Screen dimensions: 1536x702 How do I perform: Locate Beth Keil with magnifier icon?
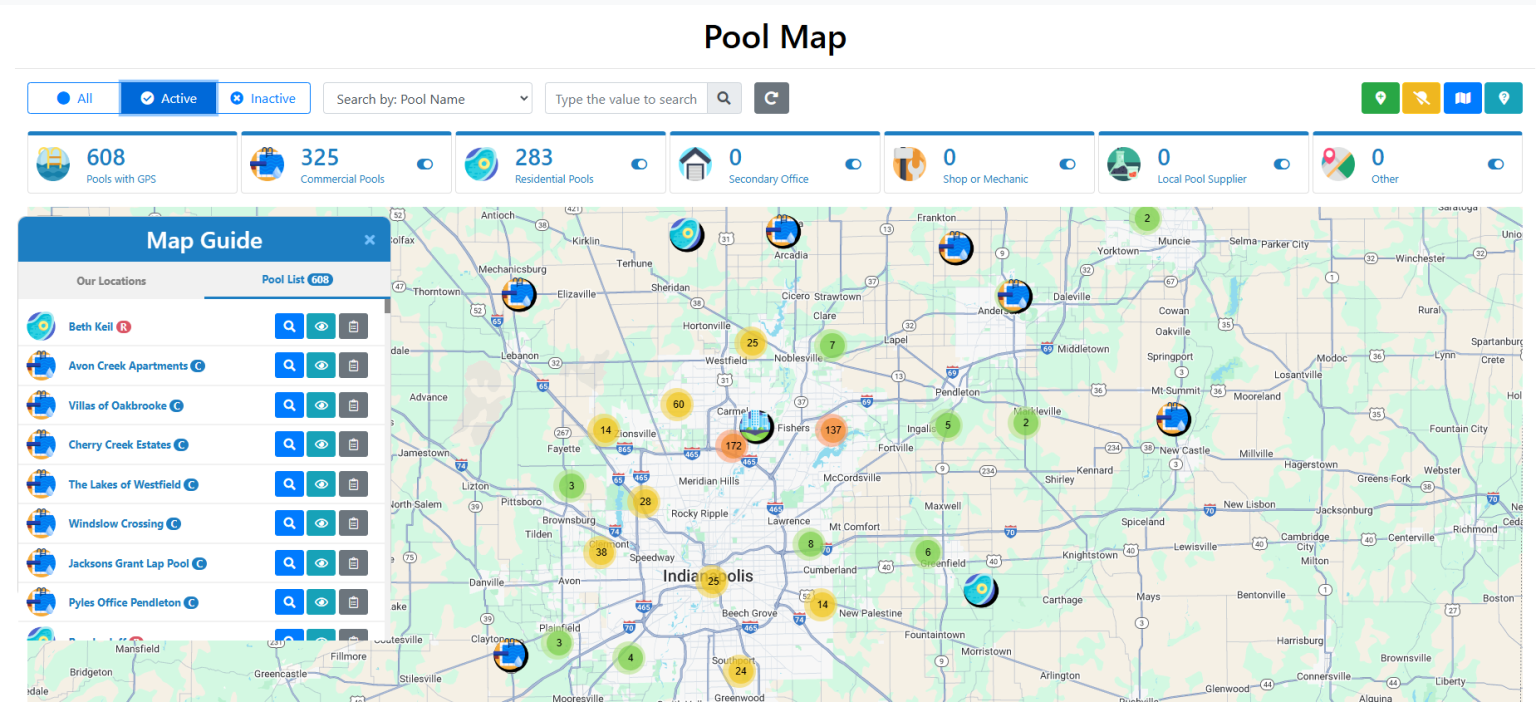[289, 327]
